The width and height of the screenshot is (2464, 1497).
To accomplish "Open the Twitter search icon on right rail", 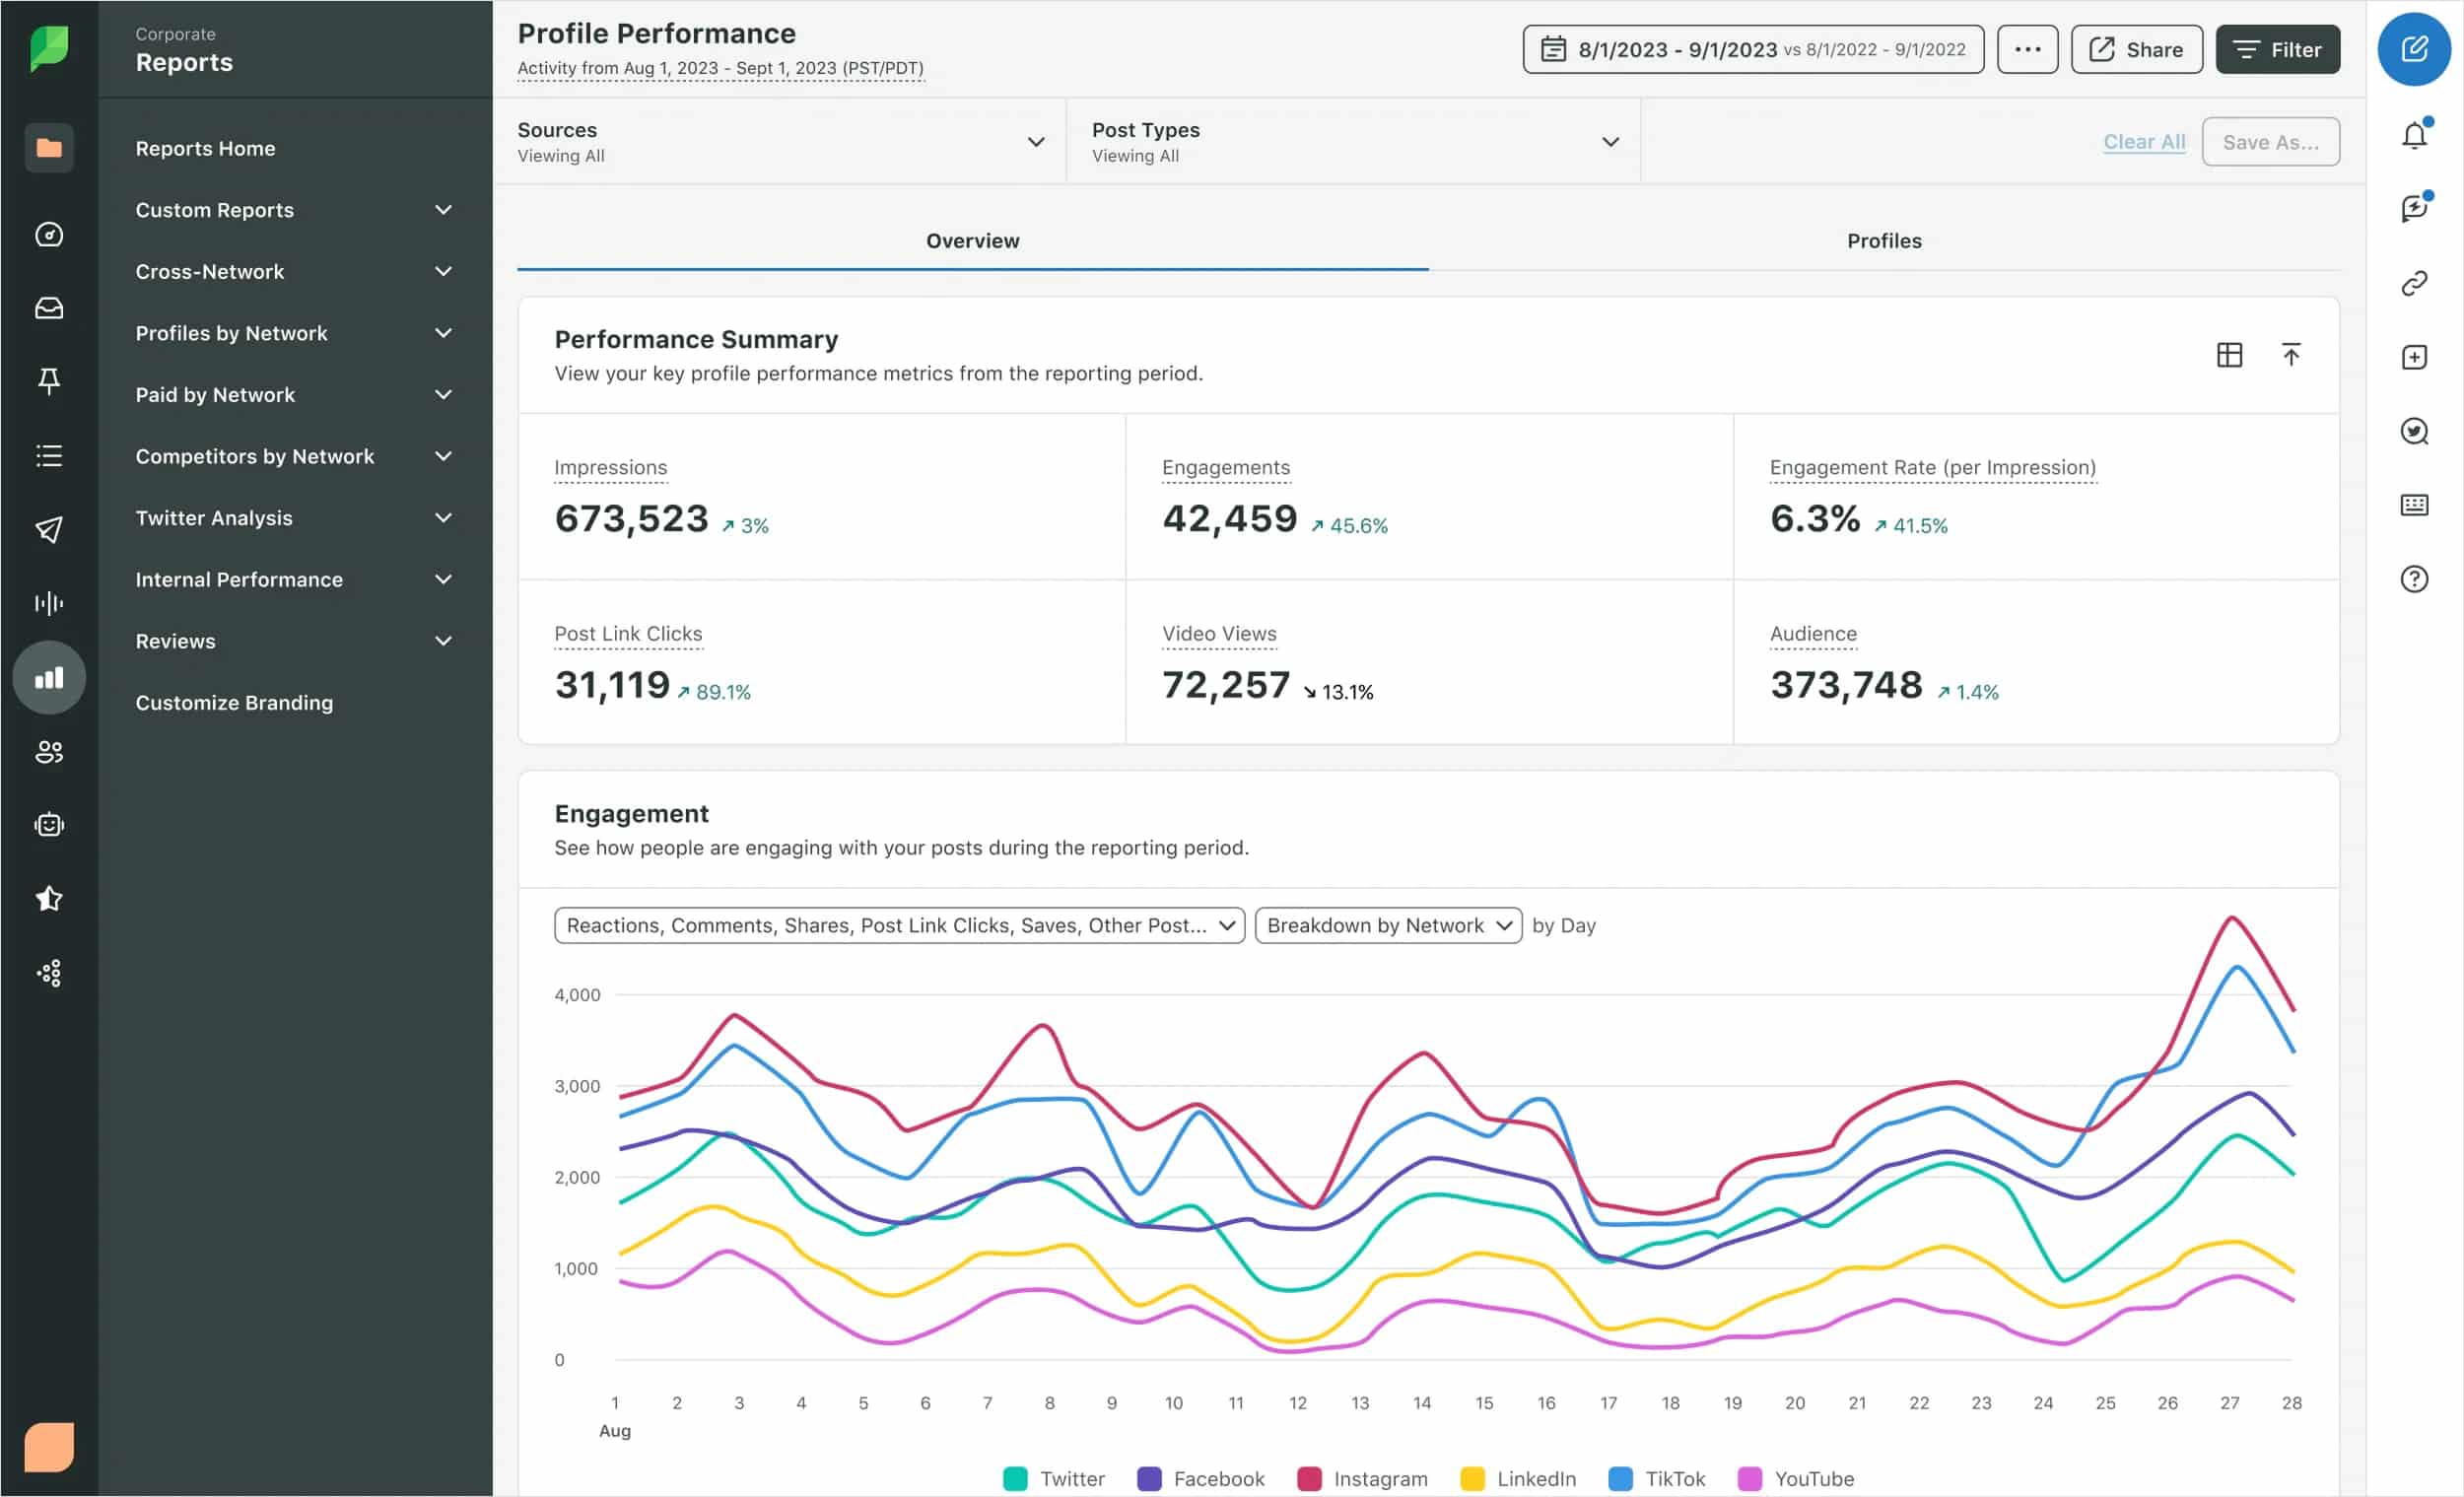I will (2416, 431).
